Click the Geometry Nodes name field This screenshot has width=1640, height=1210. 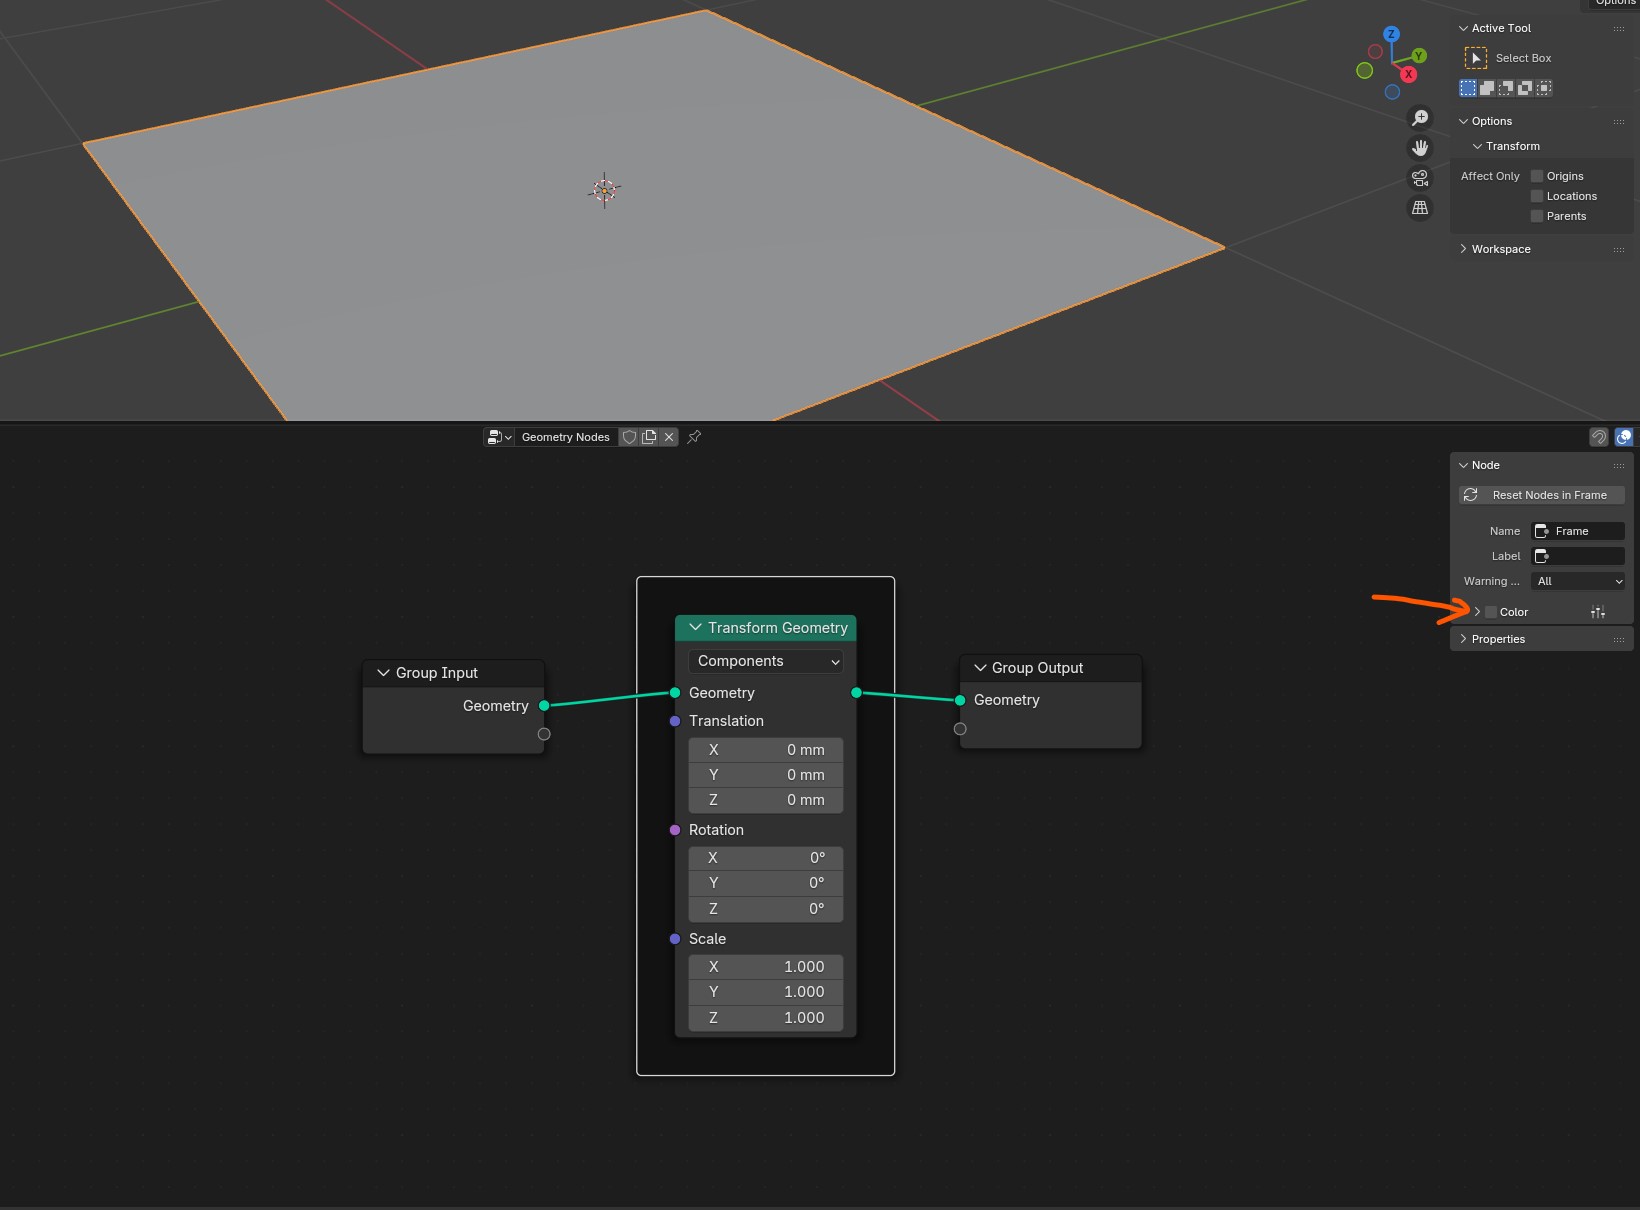tap(566, 437)
